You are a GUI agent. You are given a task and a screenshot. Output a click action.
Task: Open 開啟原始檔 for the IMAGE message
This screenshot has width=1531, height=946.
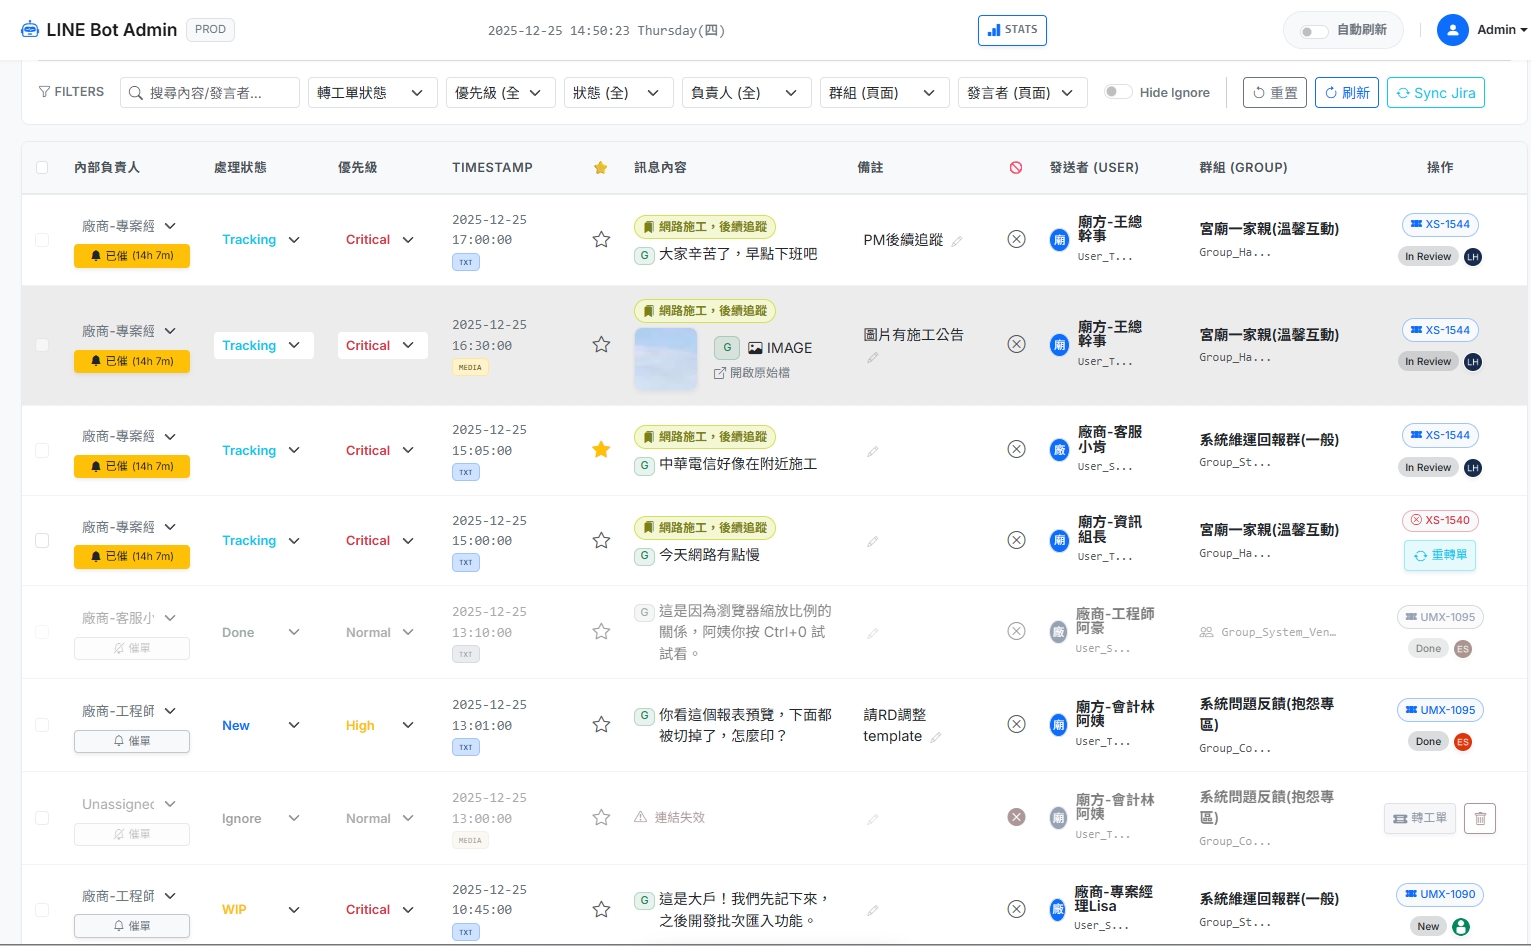tap(751, 372)
